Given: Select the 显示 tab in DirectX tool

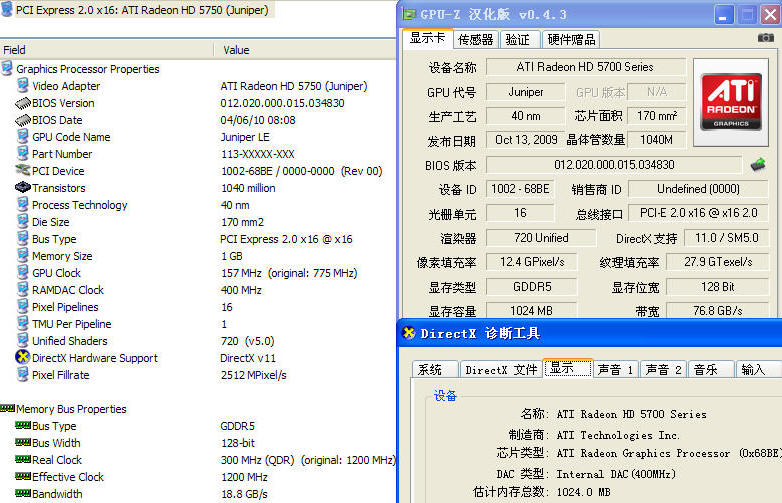Looking at the screenshot, I should (568, 368).
